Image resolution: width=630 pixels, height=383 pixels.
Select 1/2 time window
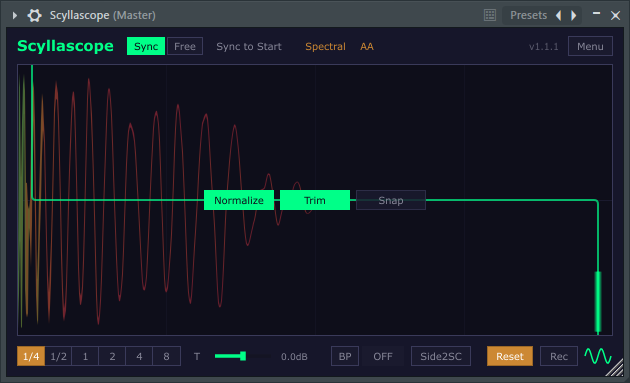[x=58, y=356]
